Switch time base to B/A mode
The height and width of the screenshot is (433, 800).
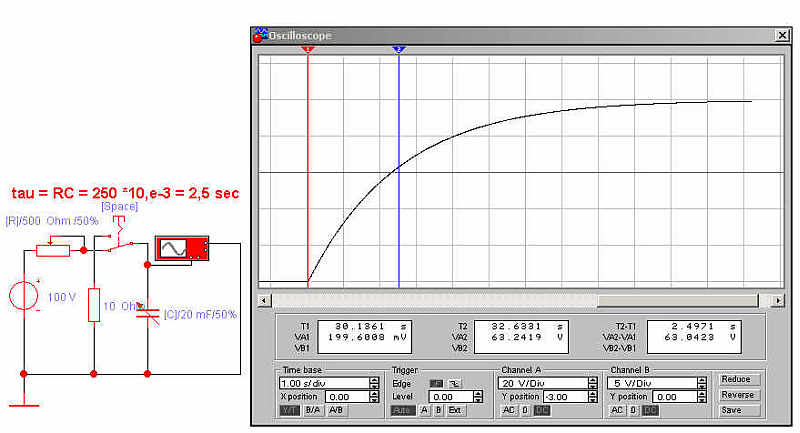[x=312, y=410]
